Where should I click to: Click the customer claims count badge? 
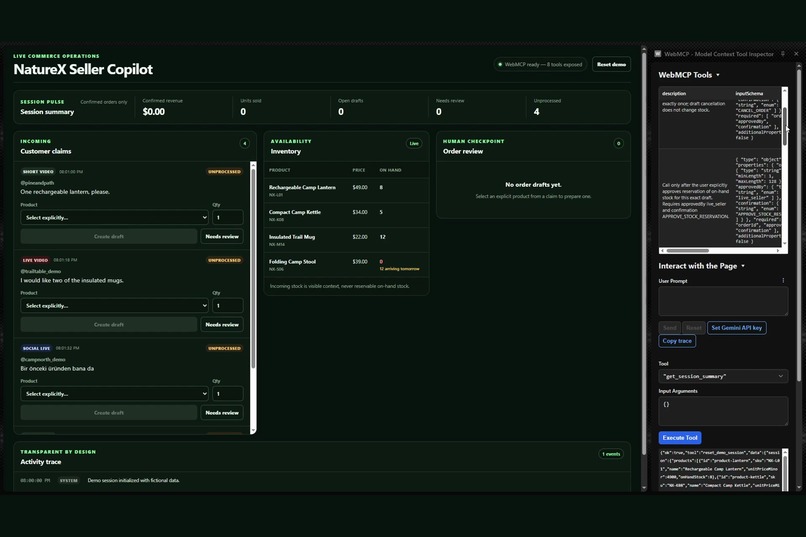[x=245, y=143]
